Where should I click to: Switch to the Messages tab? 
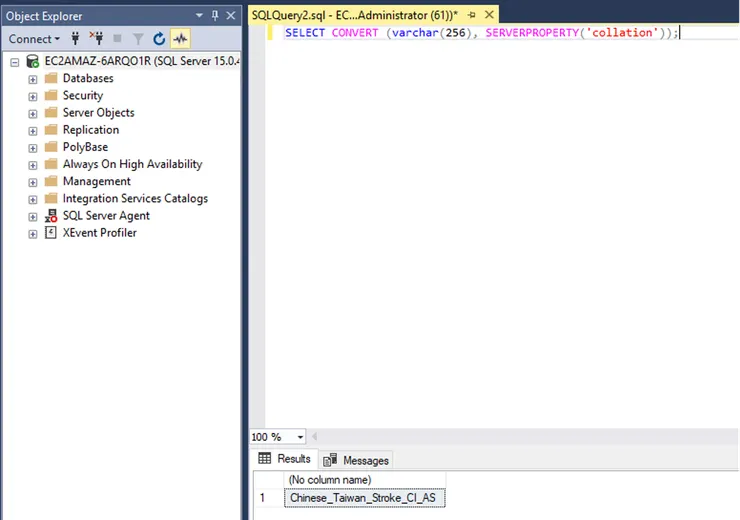tap(356, 460)
